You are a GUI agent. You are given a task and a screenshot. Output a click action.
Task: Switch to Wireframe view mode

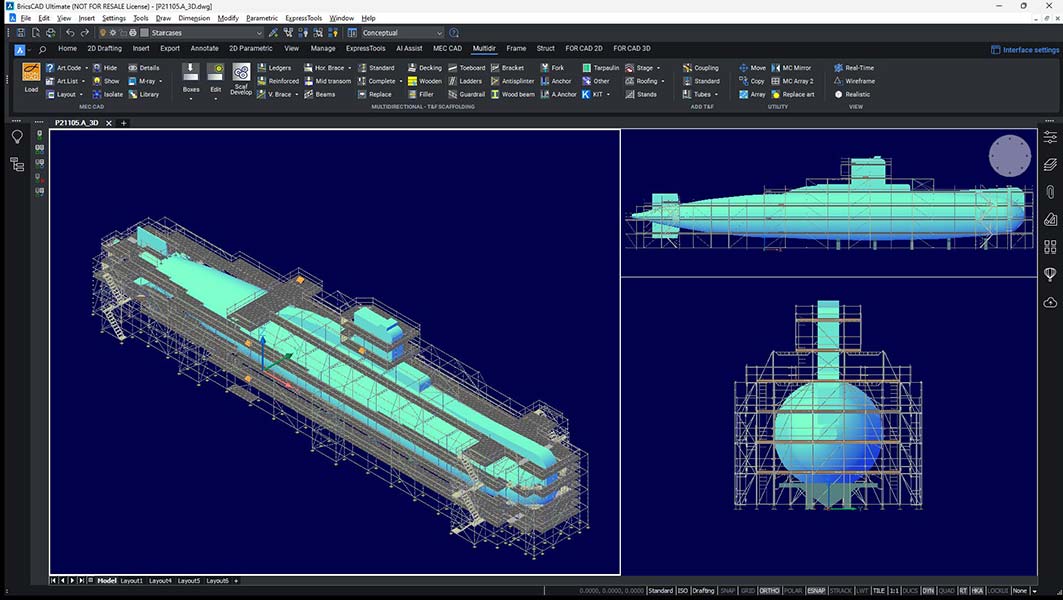pos(856,80)
